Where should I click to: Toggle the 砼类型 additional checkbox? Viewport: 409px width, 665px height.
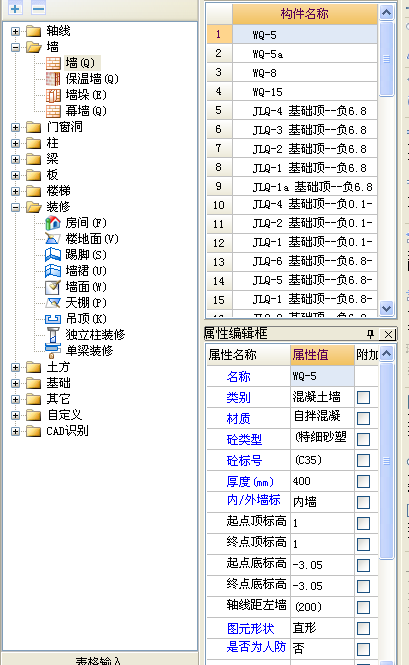tap(364, 439)
